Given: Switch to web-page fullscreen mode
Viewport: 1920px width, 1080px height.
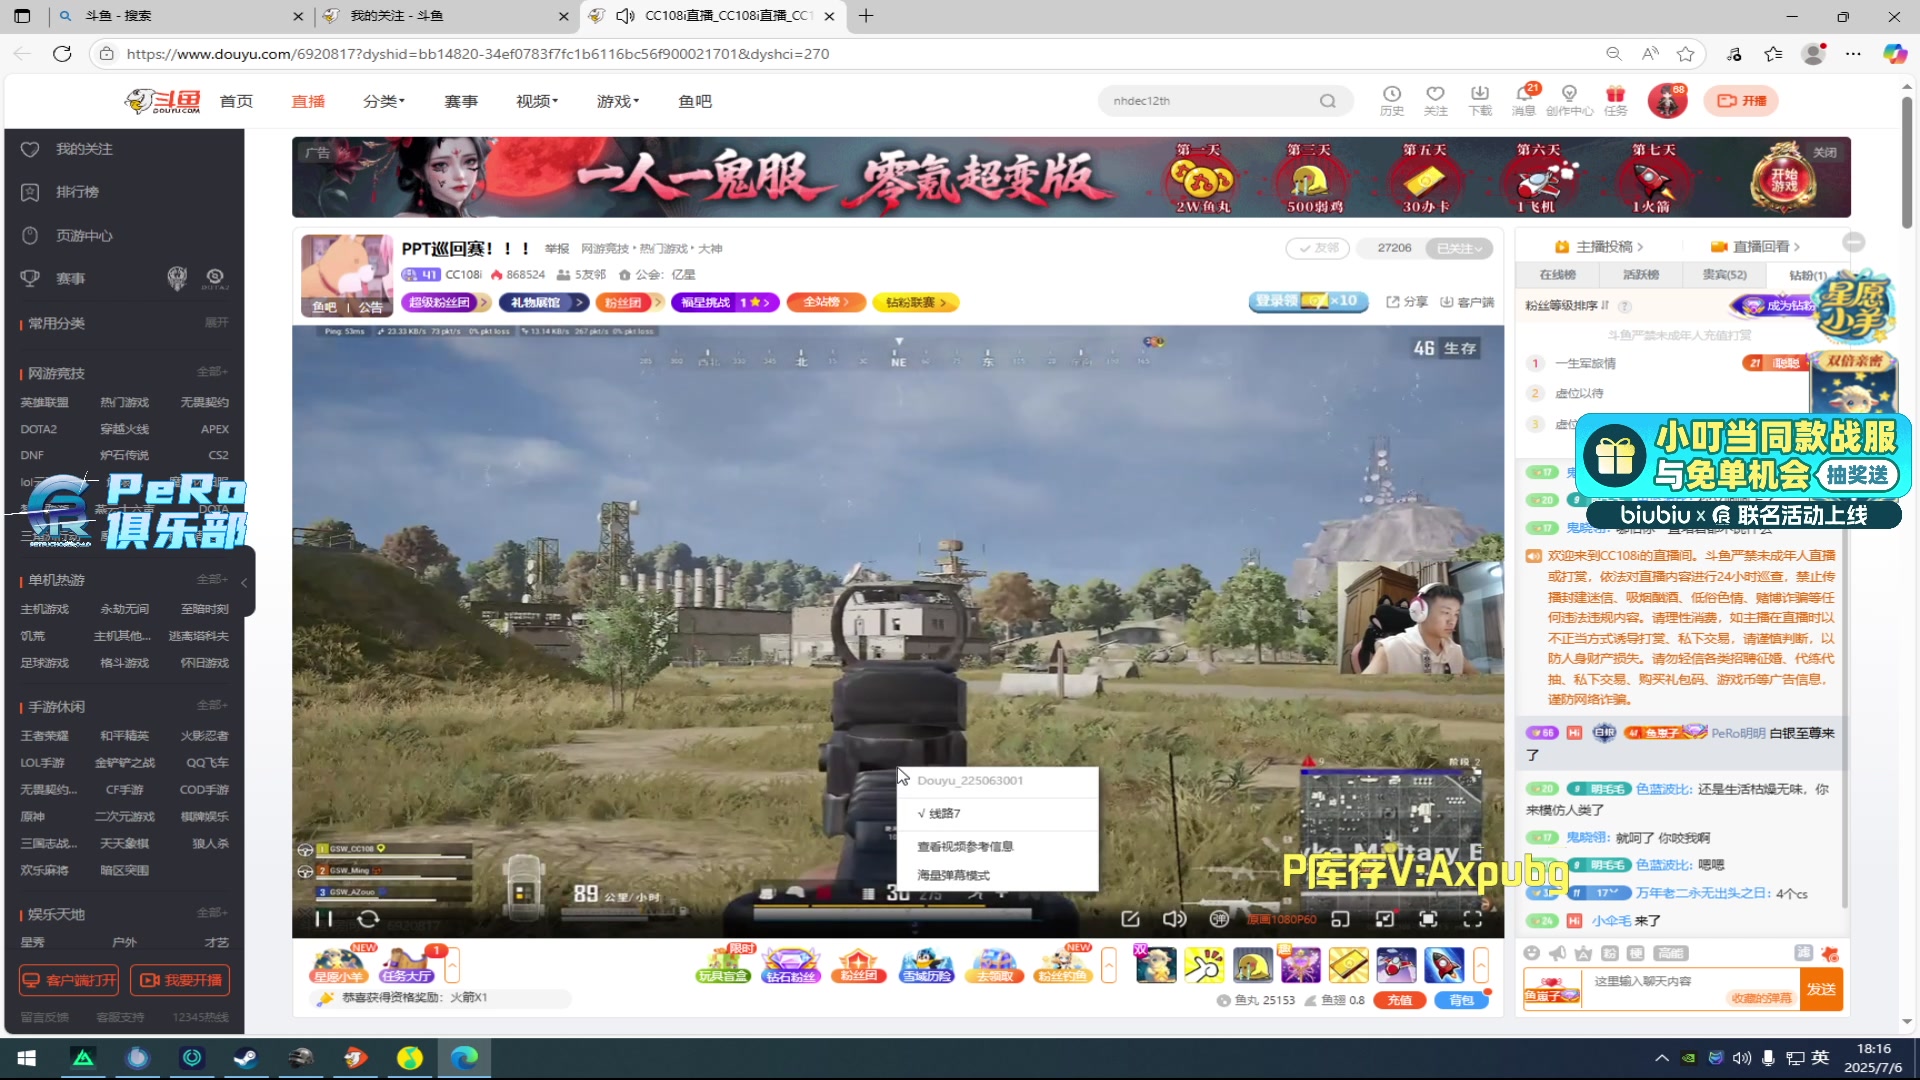Looking at the screenshot, I should pos(1429,919).
